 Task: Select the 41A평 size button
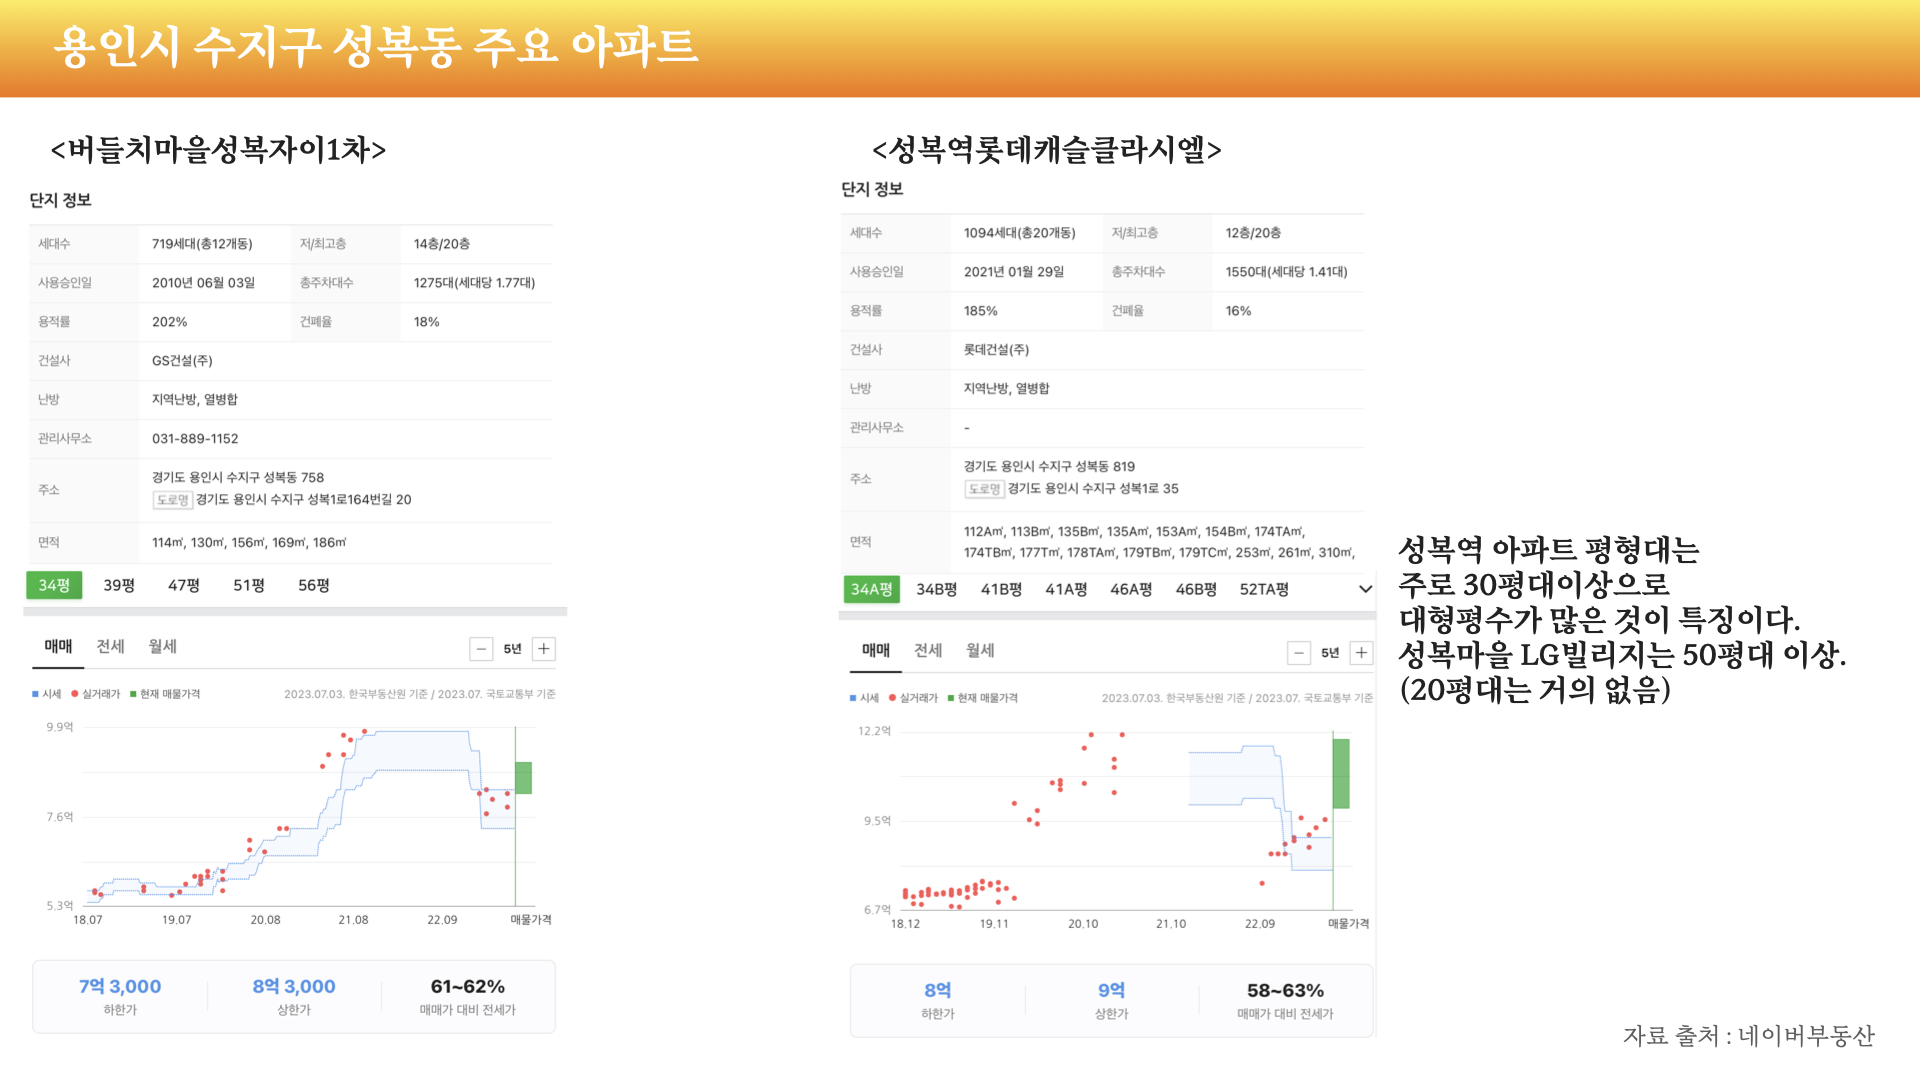(x=1066, y=590)
